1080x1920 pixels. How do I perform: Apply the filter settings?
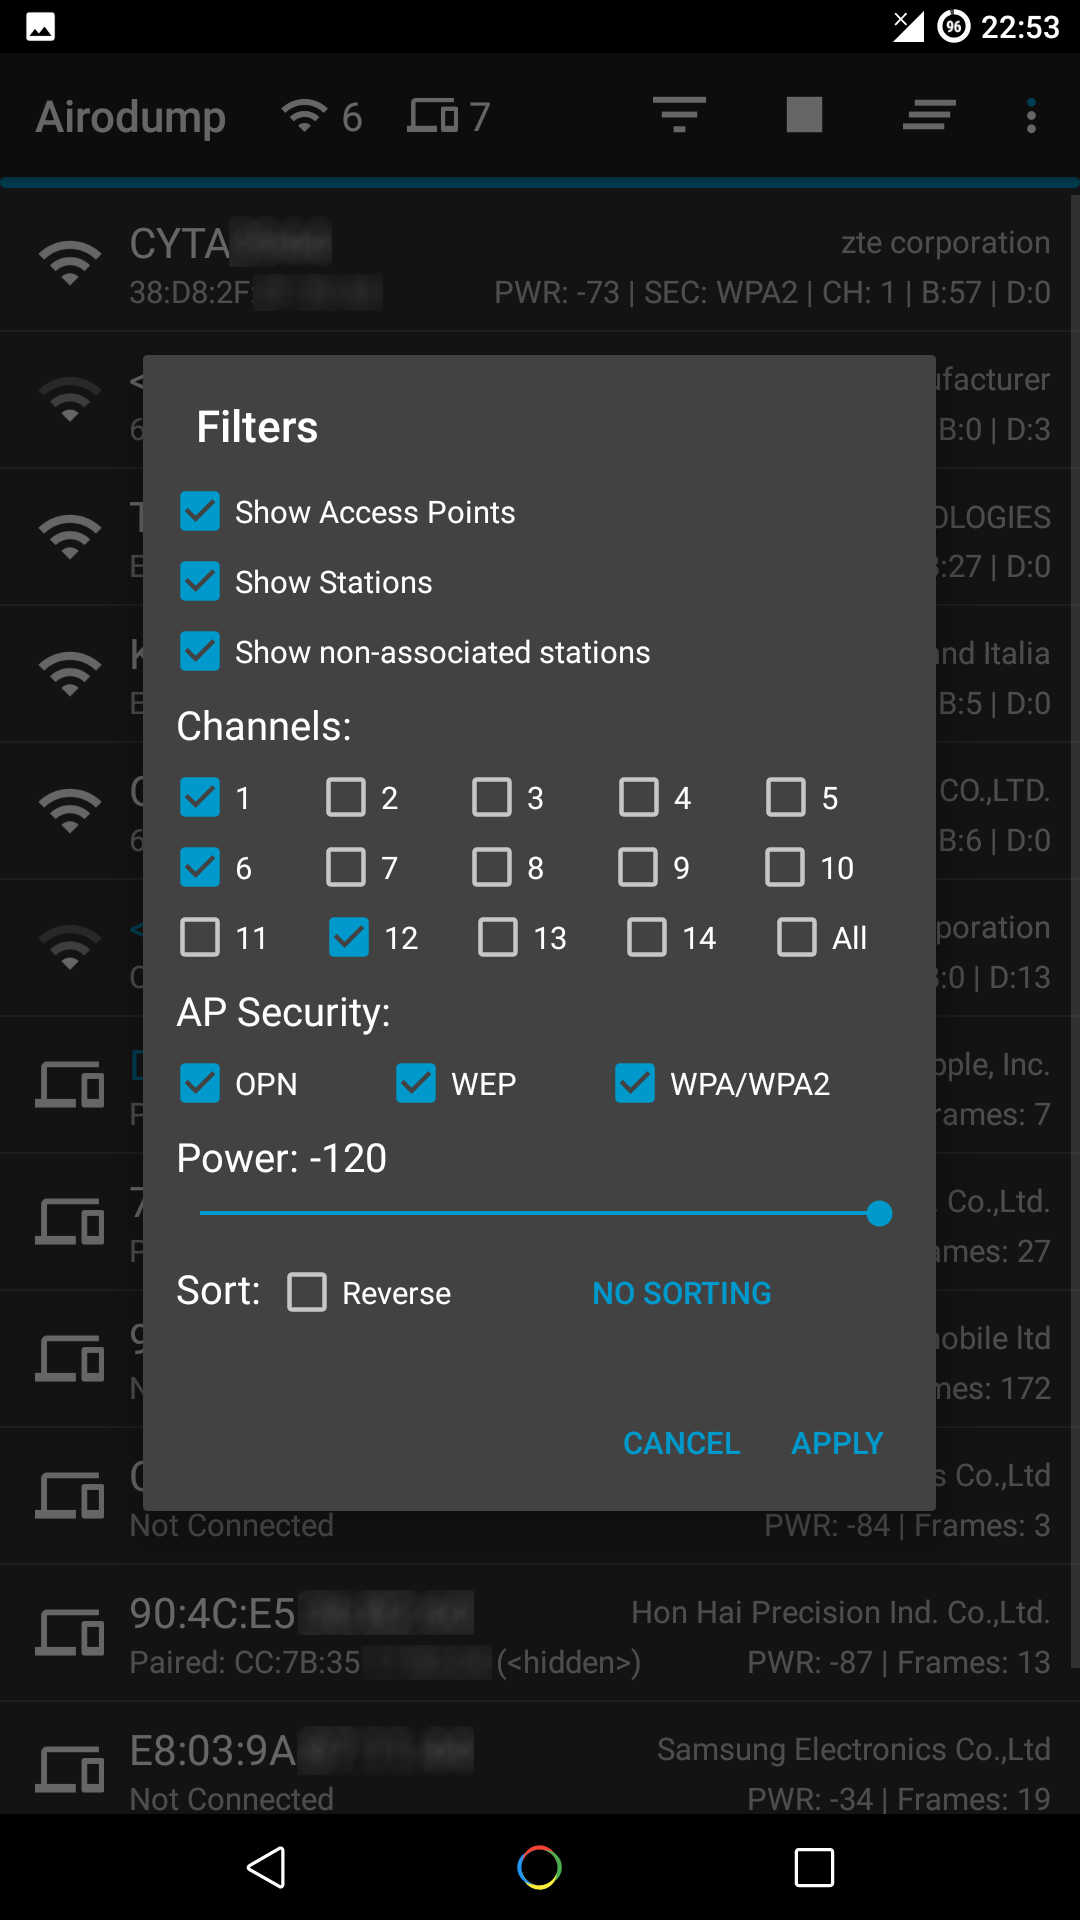point(837,1443)
